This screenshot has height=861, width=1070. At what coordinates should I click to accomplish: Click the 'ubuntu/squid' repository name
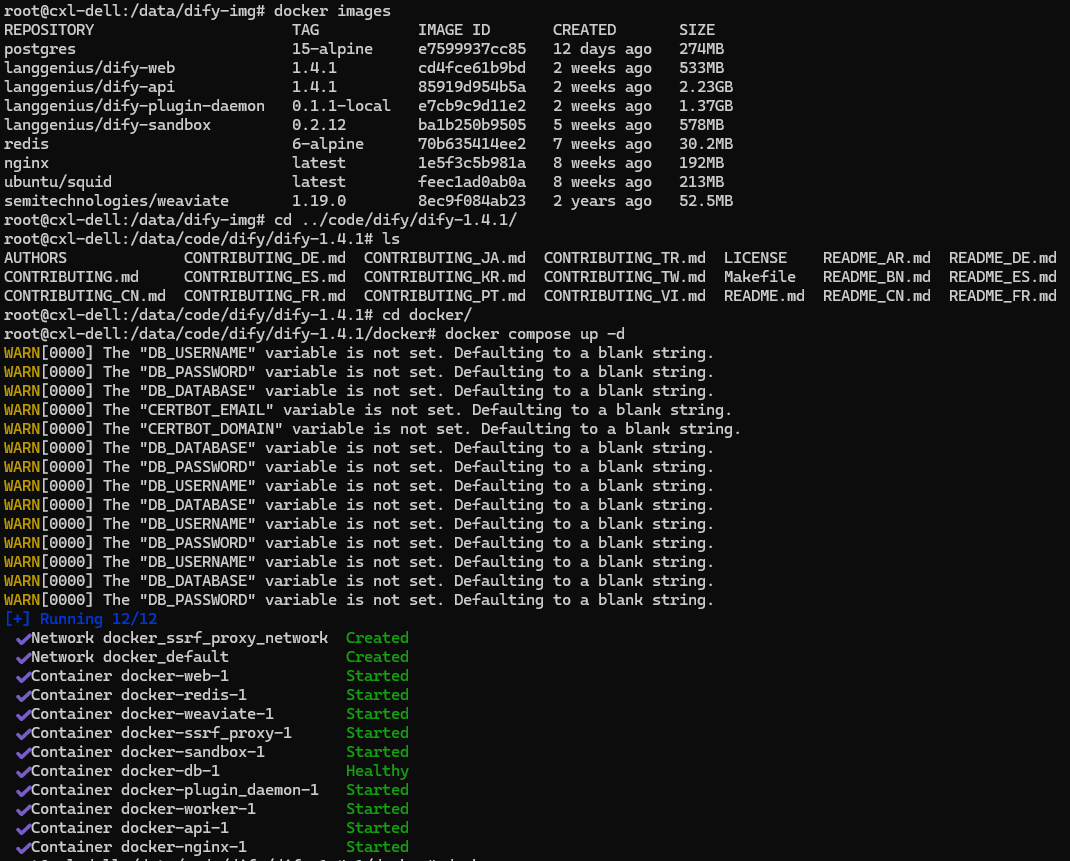58,182
